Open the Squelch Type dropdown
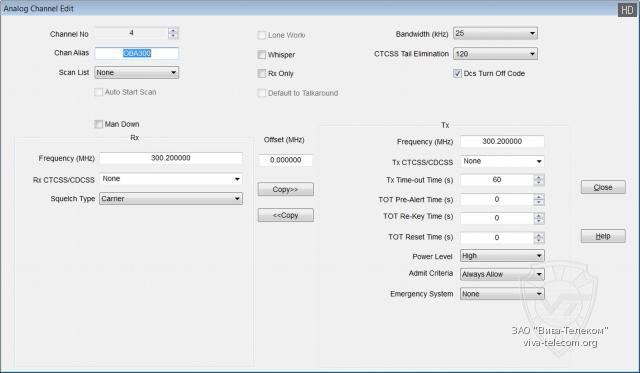 171,199
